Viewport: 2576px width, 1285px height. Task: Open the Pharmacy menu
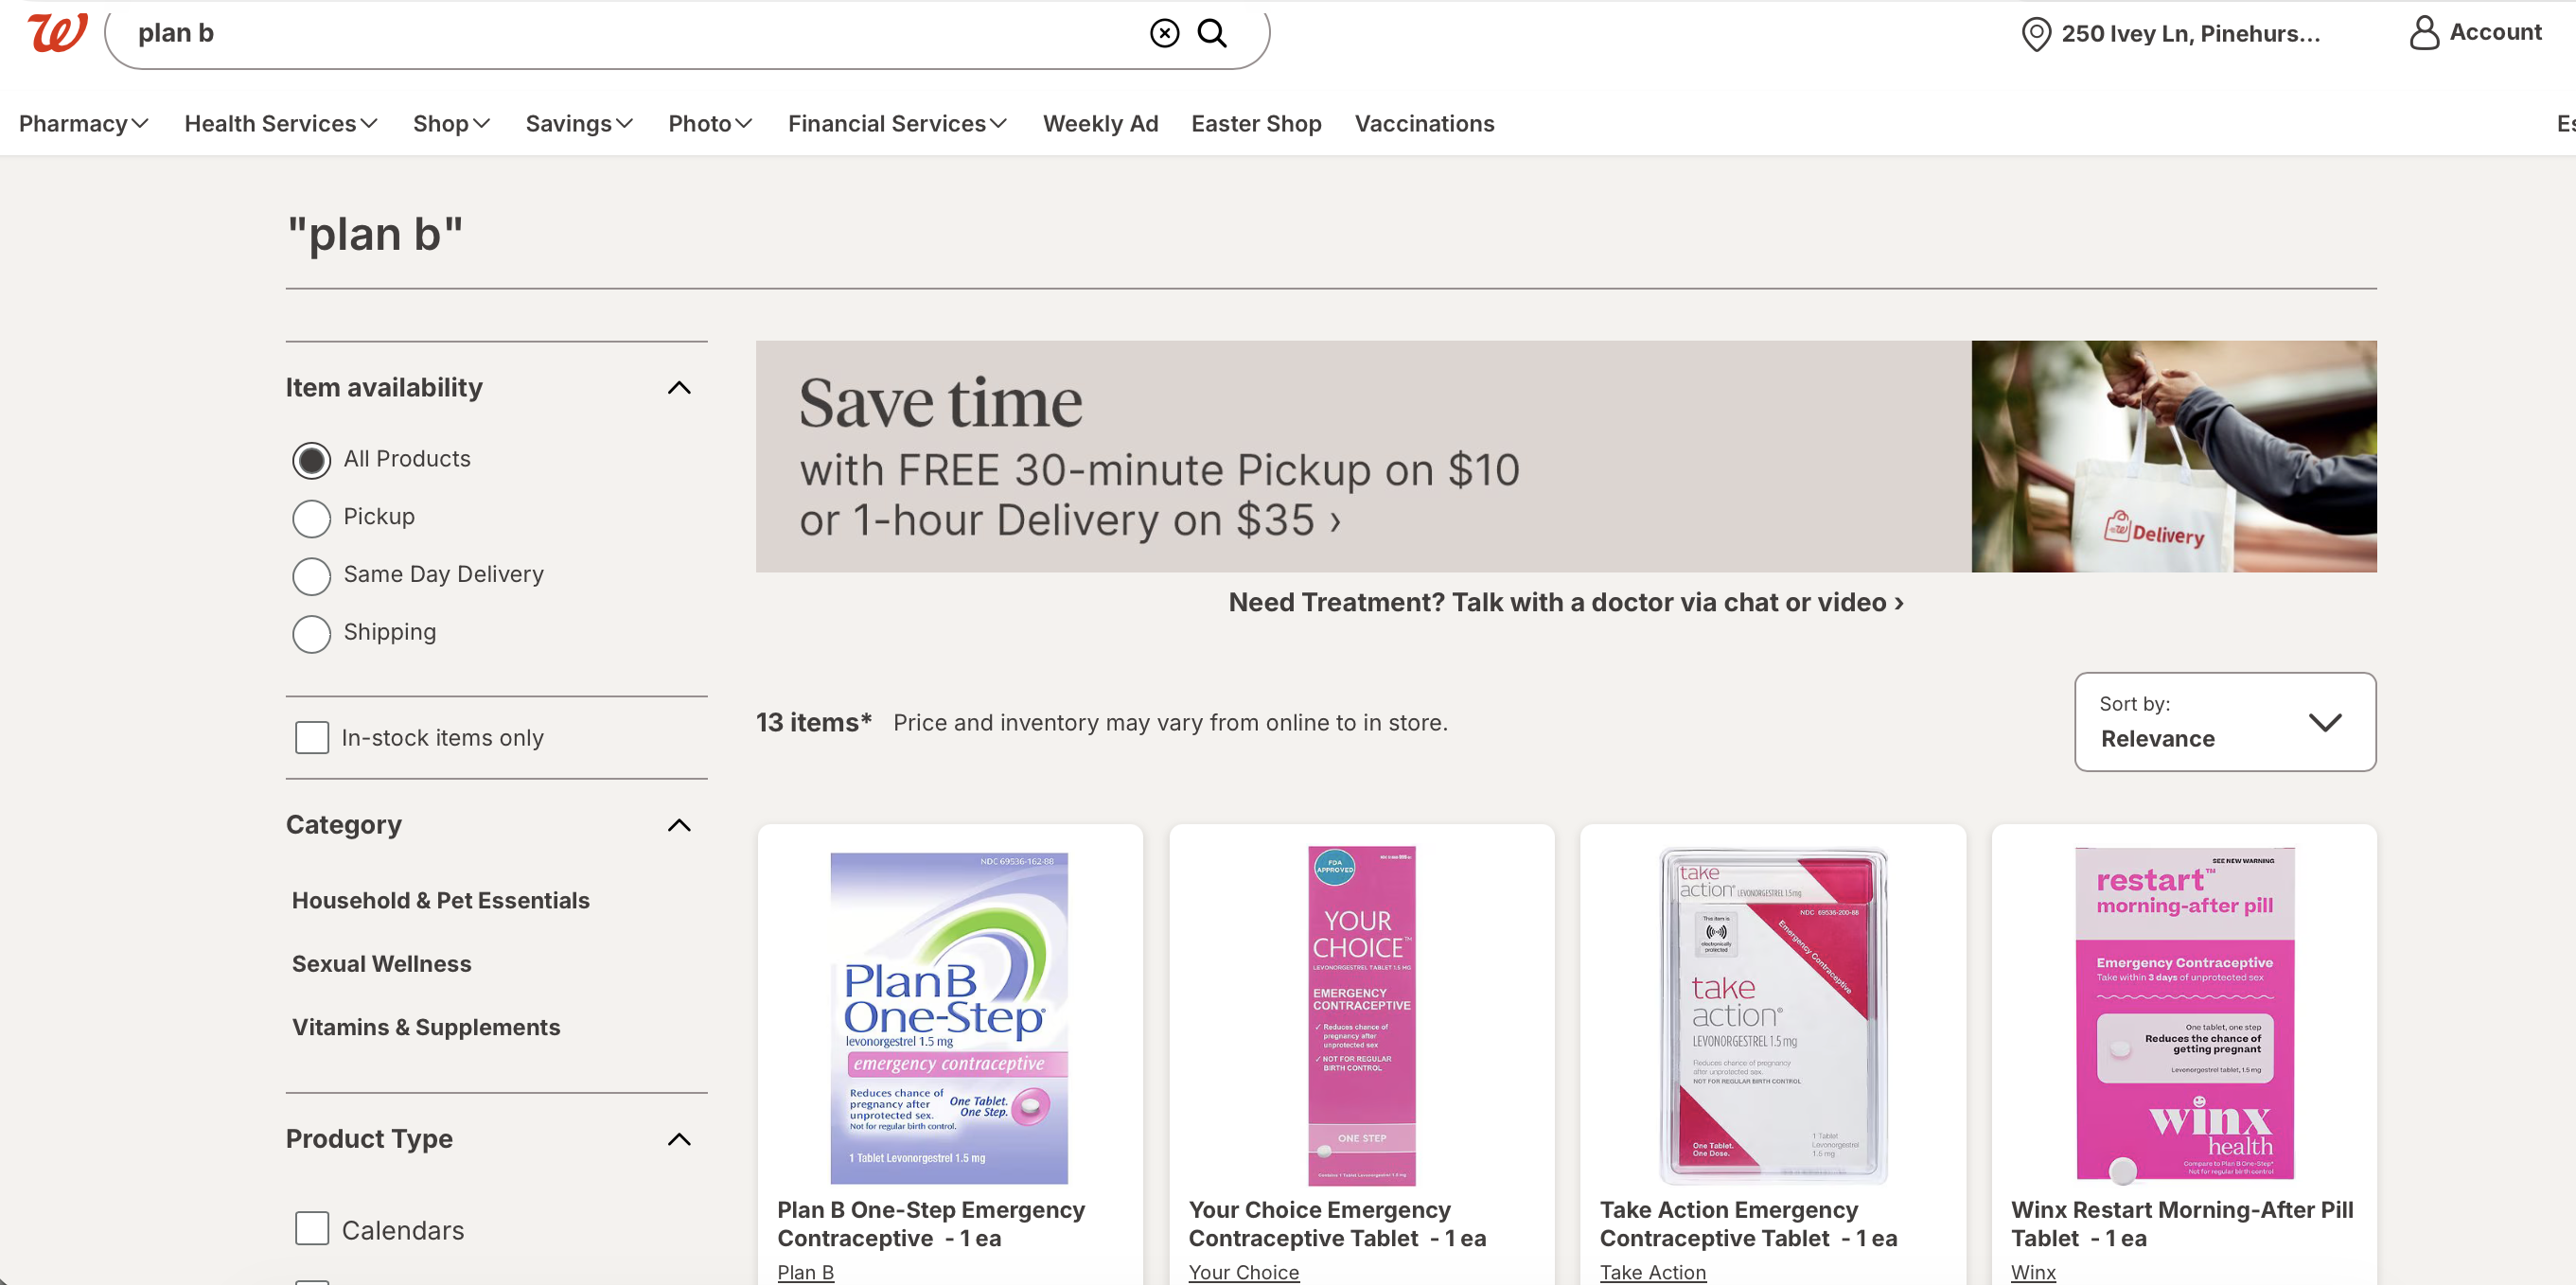84,124
